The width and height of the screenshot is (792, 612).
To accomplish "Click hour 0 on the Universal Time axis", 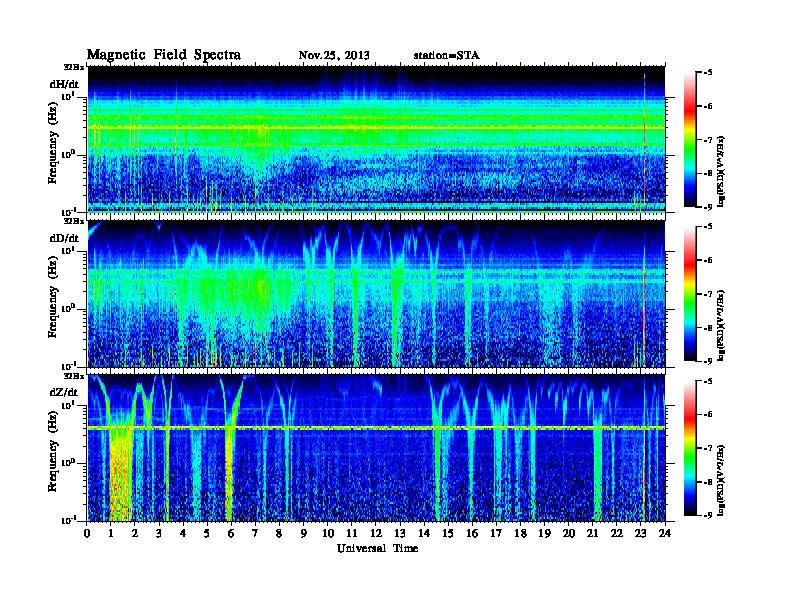I will (87, 533).
